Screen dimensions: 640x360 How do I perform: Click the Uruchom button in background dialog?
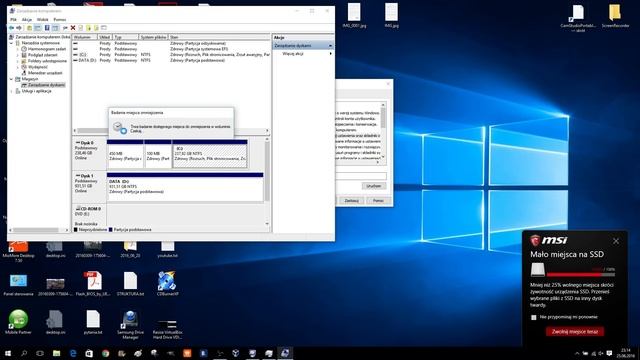[x=373, y=186]
